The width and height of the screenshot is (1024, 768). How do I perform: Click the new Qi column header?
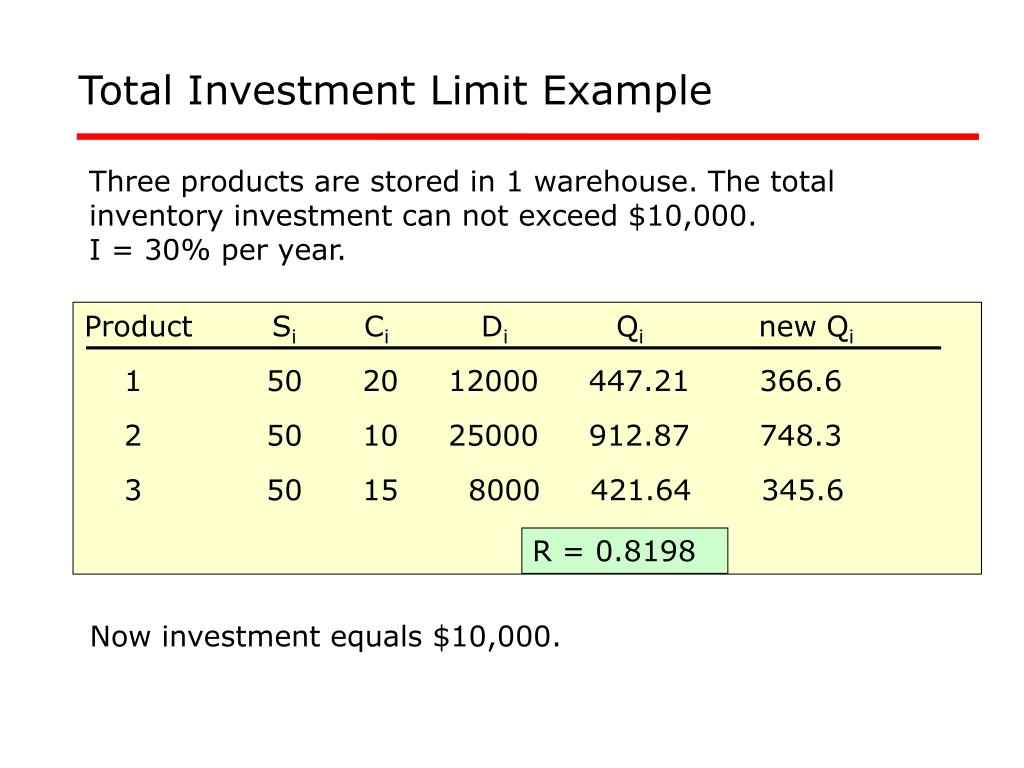806,328
